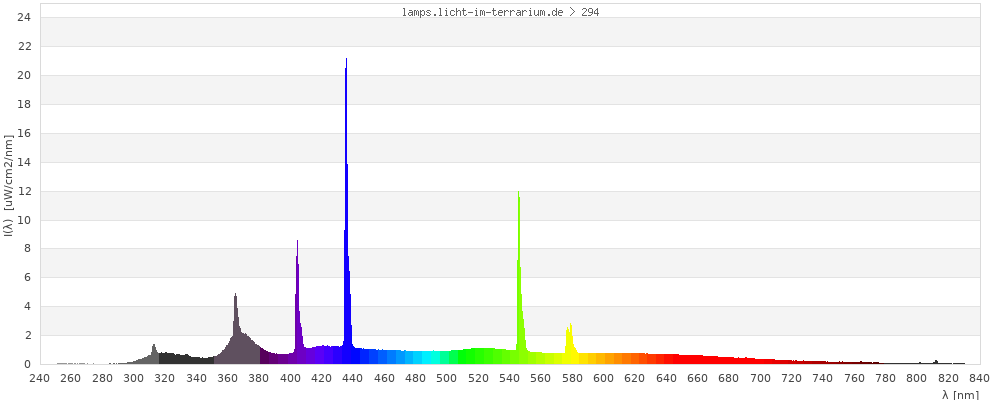Viewport: 1000px width, 400px height.
Task: Click the x-axis tick label '820'
Action: click(948, 378)
